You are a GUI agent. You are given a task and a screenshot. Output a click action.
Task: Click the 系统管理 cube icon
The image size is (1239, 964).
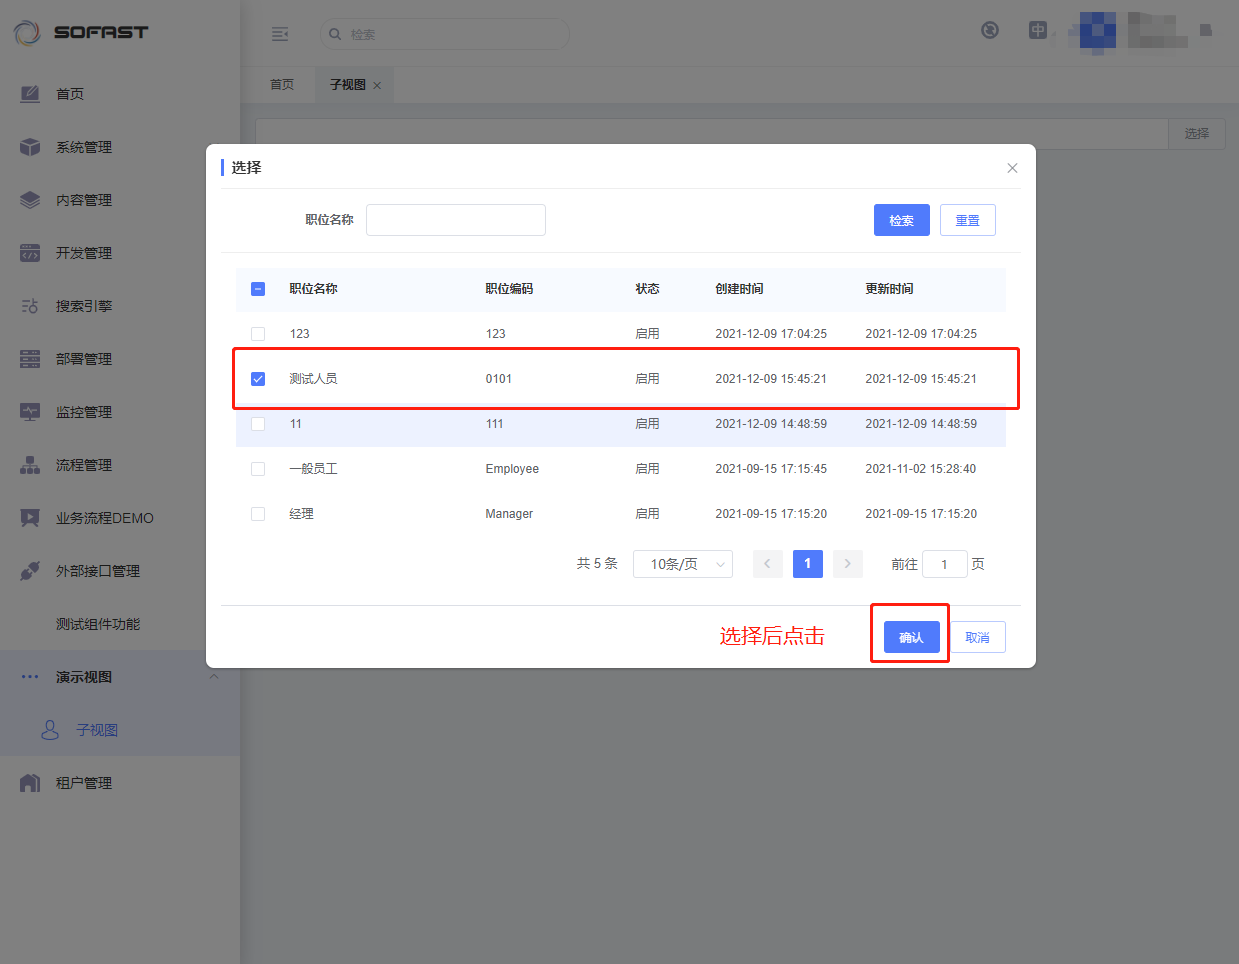click(30, 147)
